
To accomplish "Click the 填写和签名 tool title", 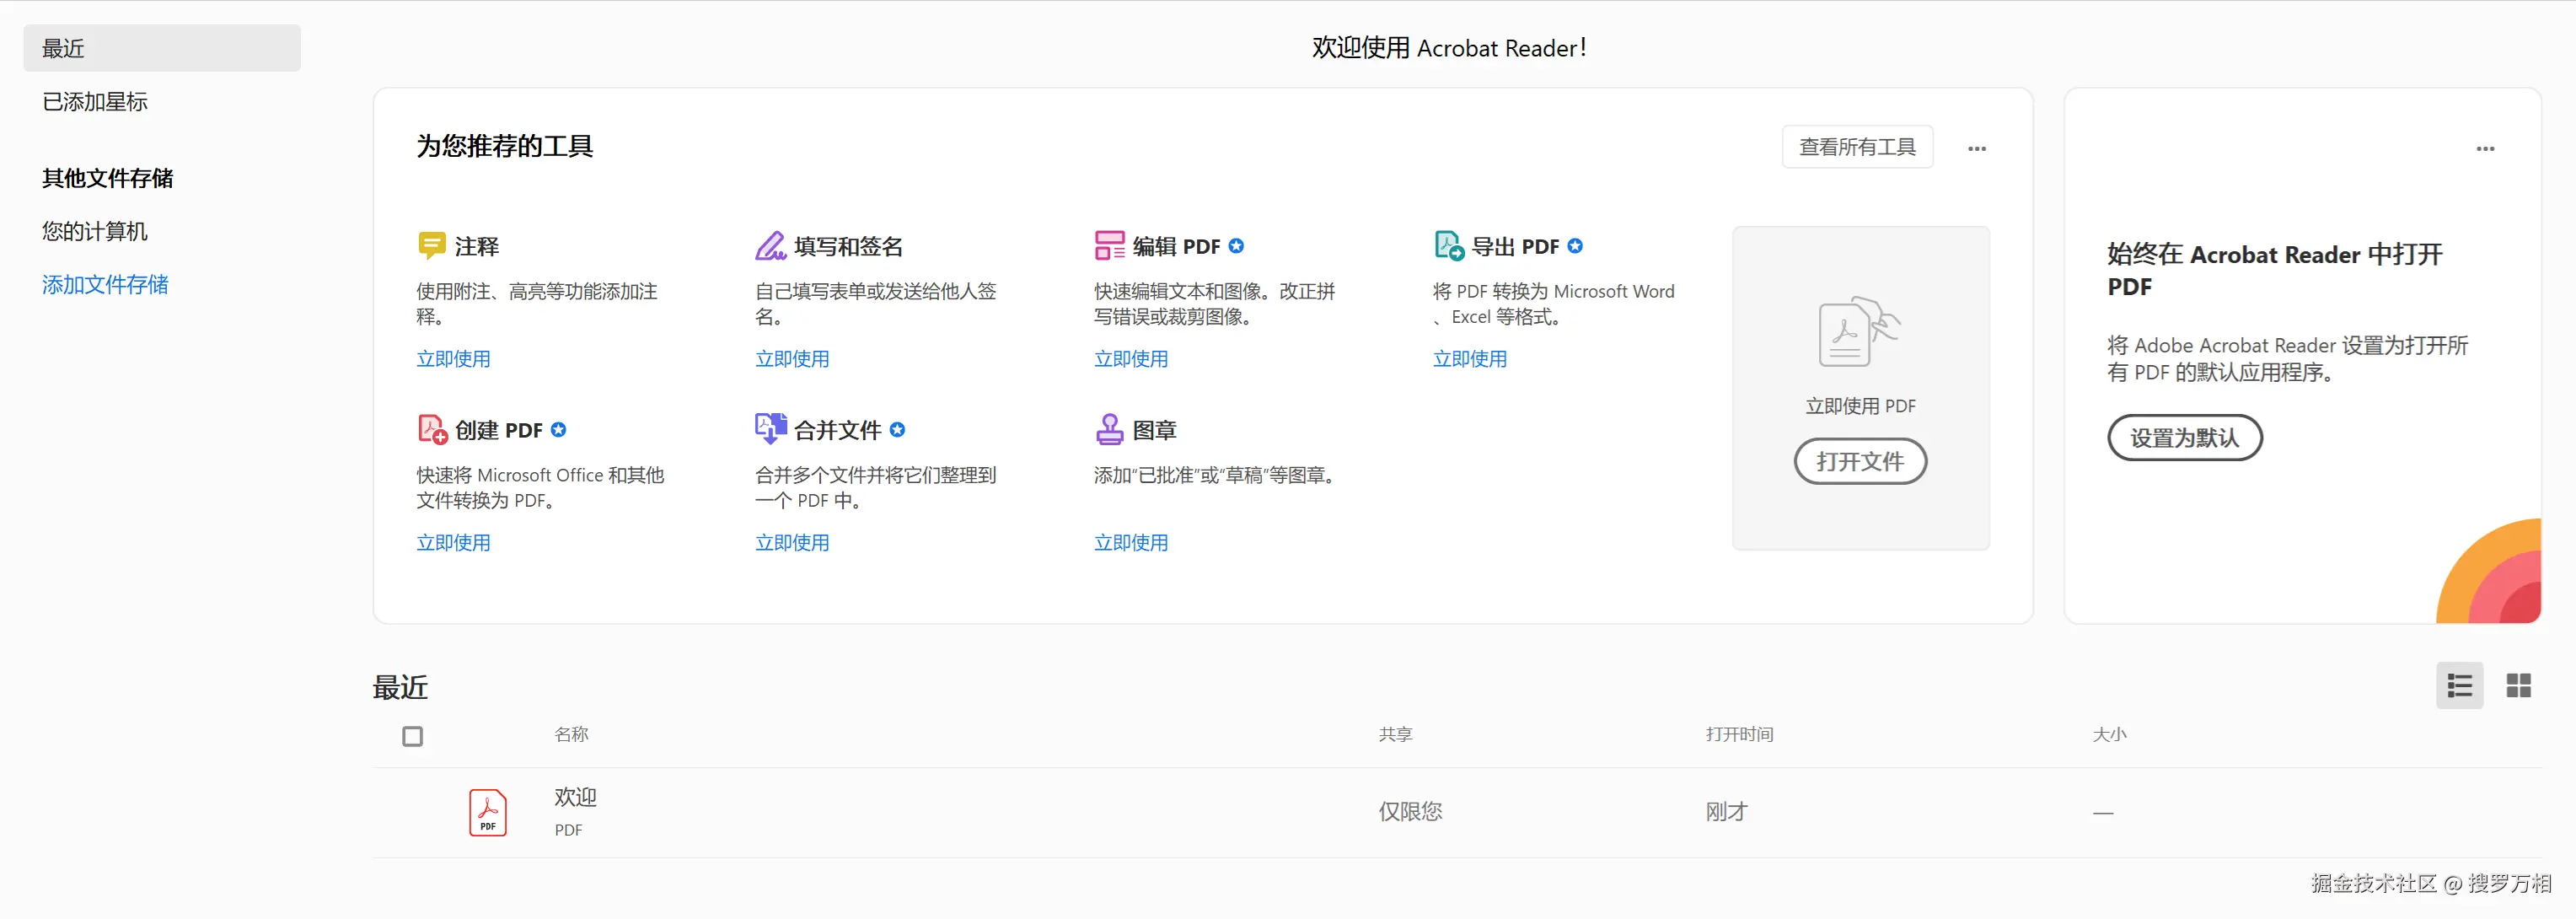I will 848,246.
